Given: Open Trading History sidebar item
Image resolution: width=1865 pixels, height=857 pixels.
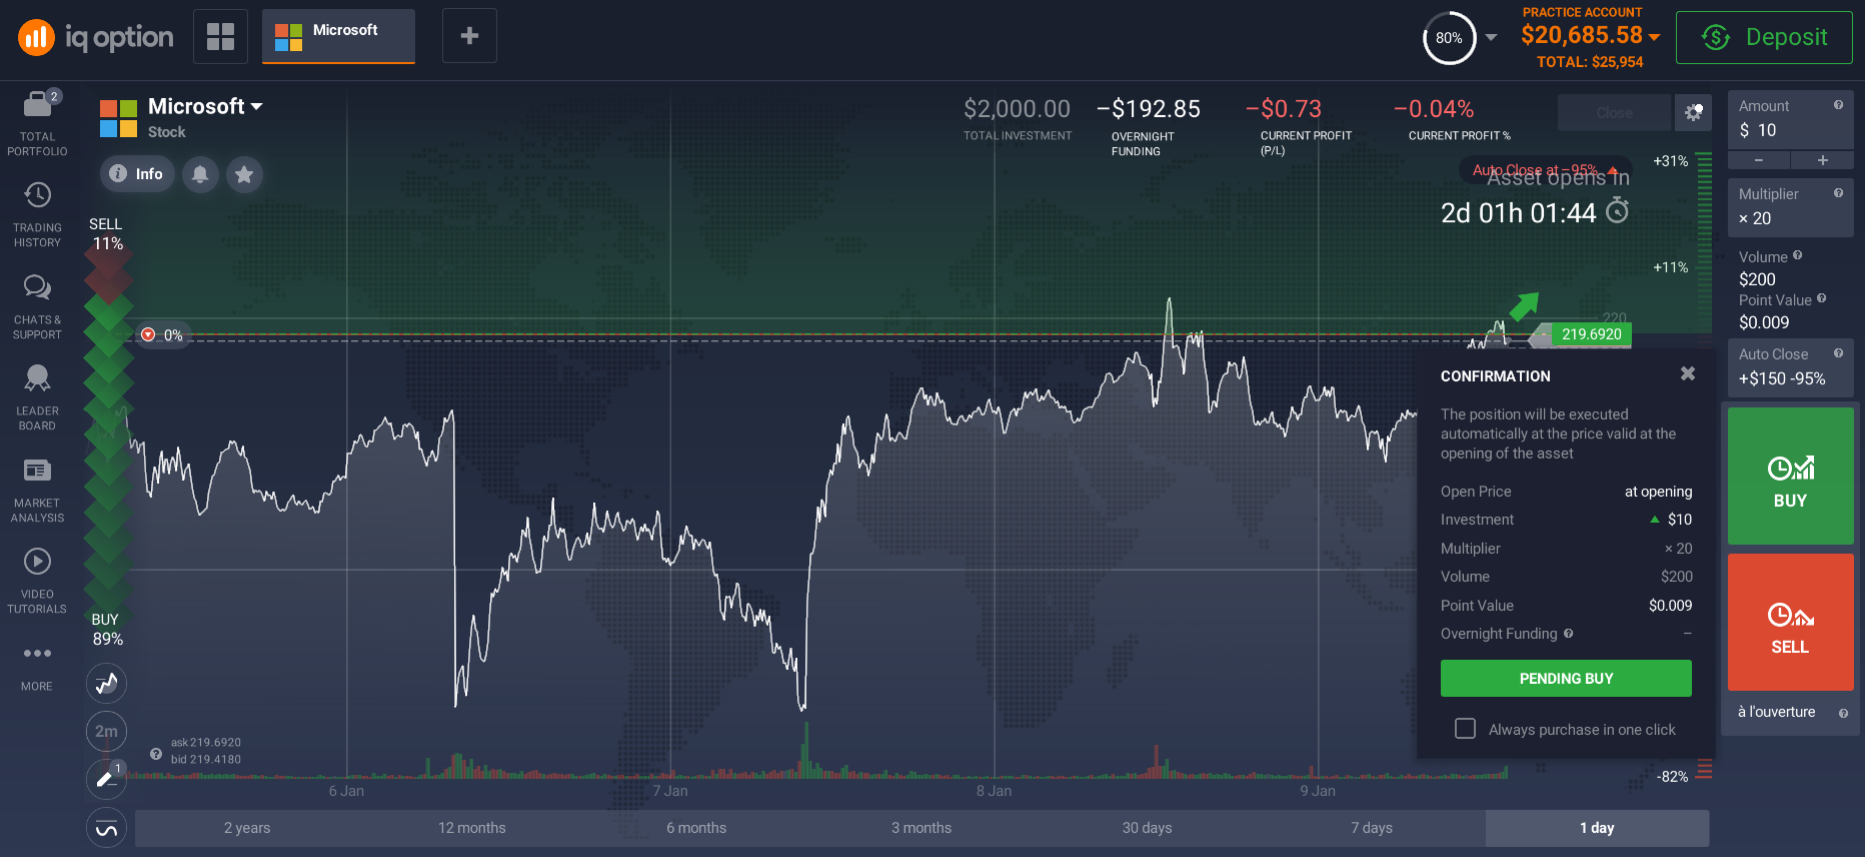Looking at the screenshot, I should (x=37, y=214).
